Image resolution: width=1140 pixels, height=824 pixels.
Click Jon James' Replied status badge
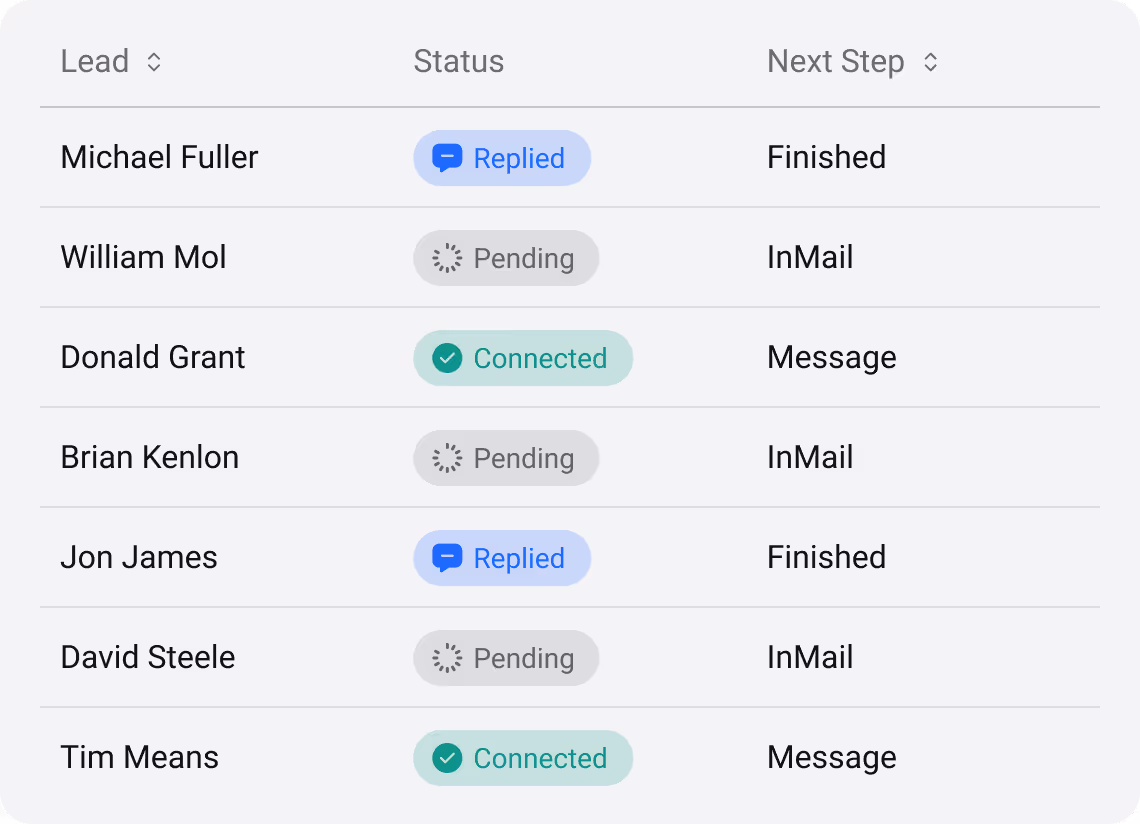tap(502, 558)
